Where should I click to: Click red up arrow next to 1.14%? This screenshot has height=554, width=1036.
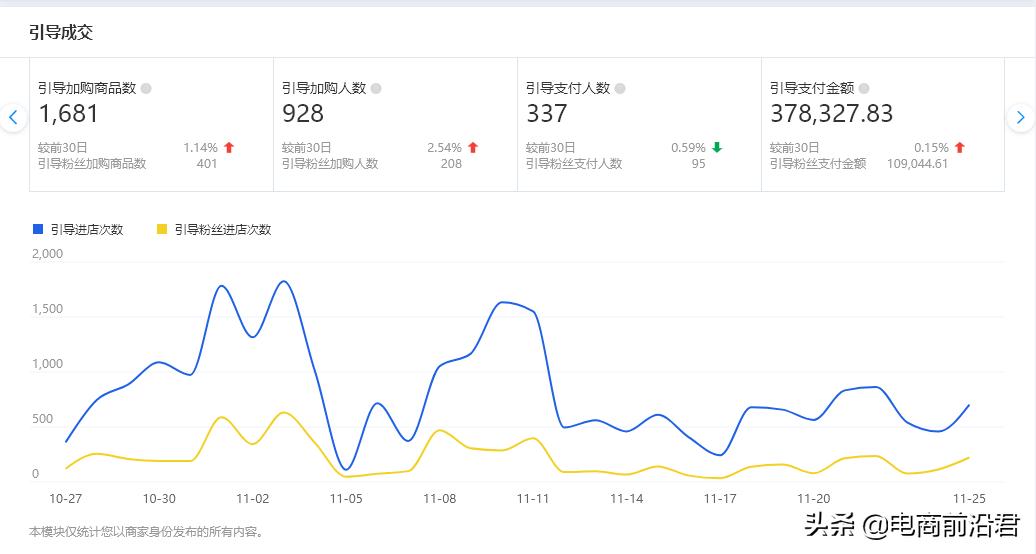[229, 148]
